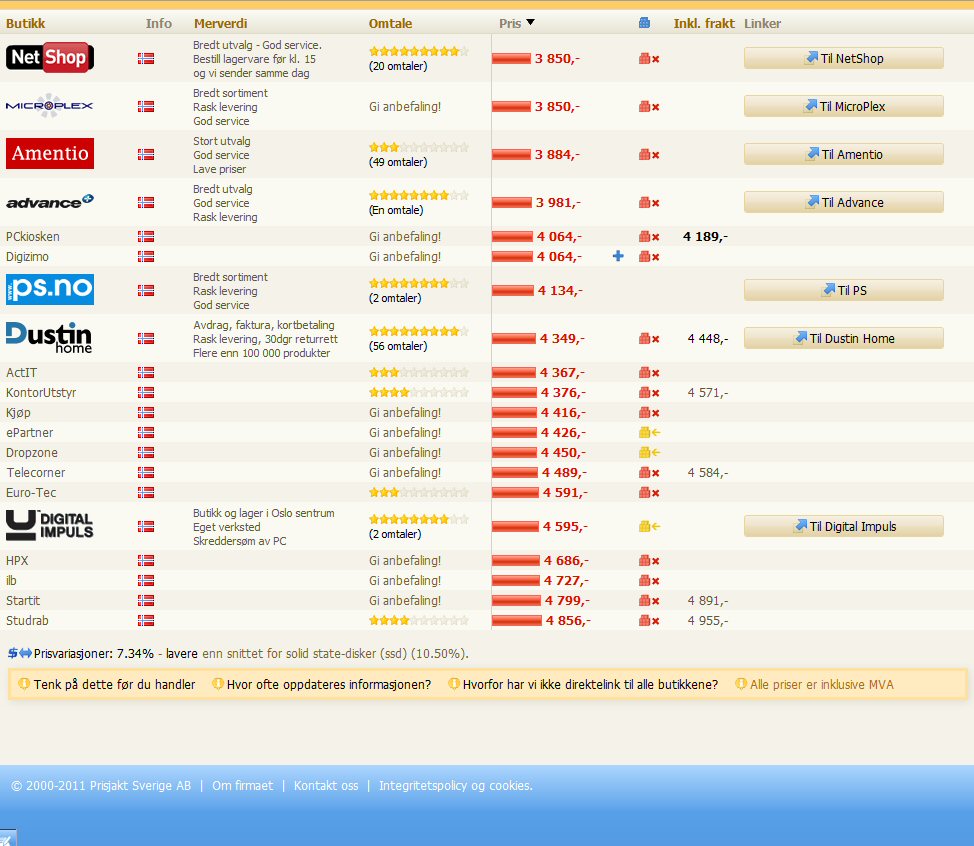Screen dimensions: 974x846
Task: Open the Telecorner store link
Action: [x=35, y=472]
